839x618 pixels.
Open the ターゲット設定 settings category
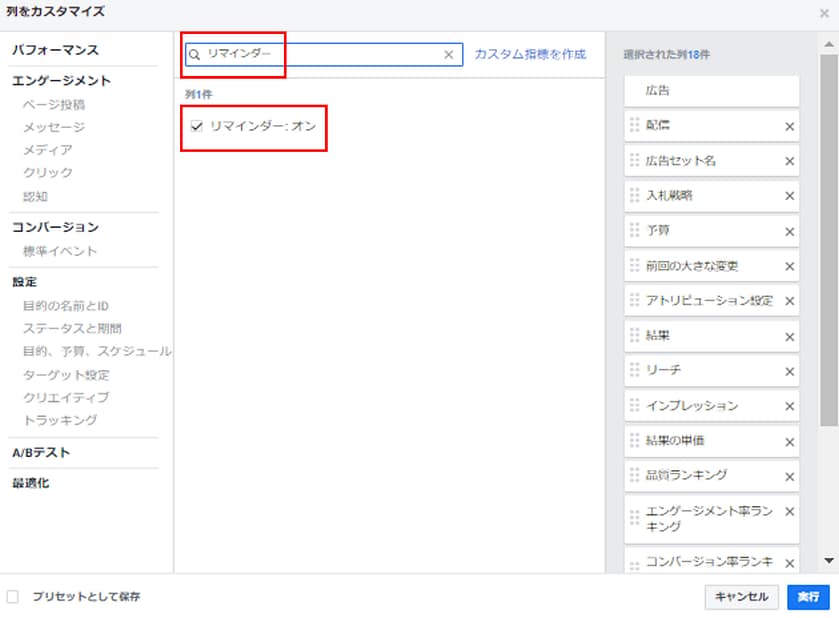(x=66, y=375)
